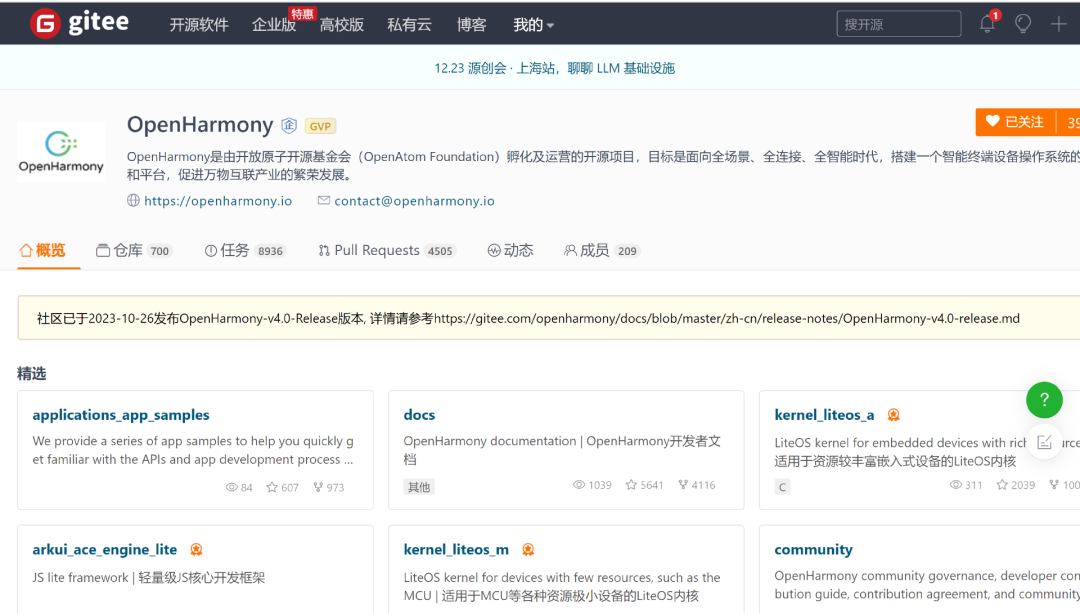Image resolution: width=1080 pixels, height=613 pixels.
Task: Click the fork count 973 on applications_app_samples
Action: click(329, 487)
